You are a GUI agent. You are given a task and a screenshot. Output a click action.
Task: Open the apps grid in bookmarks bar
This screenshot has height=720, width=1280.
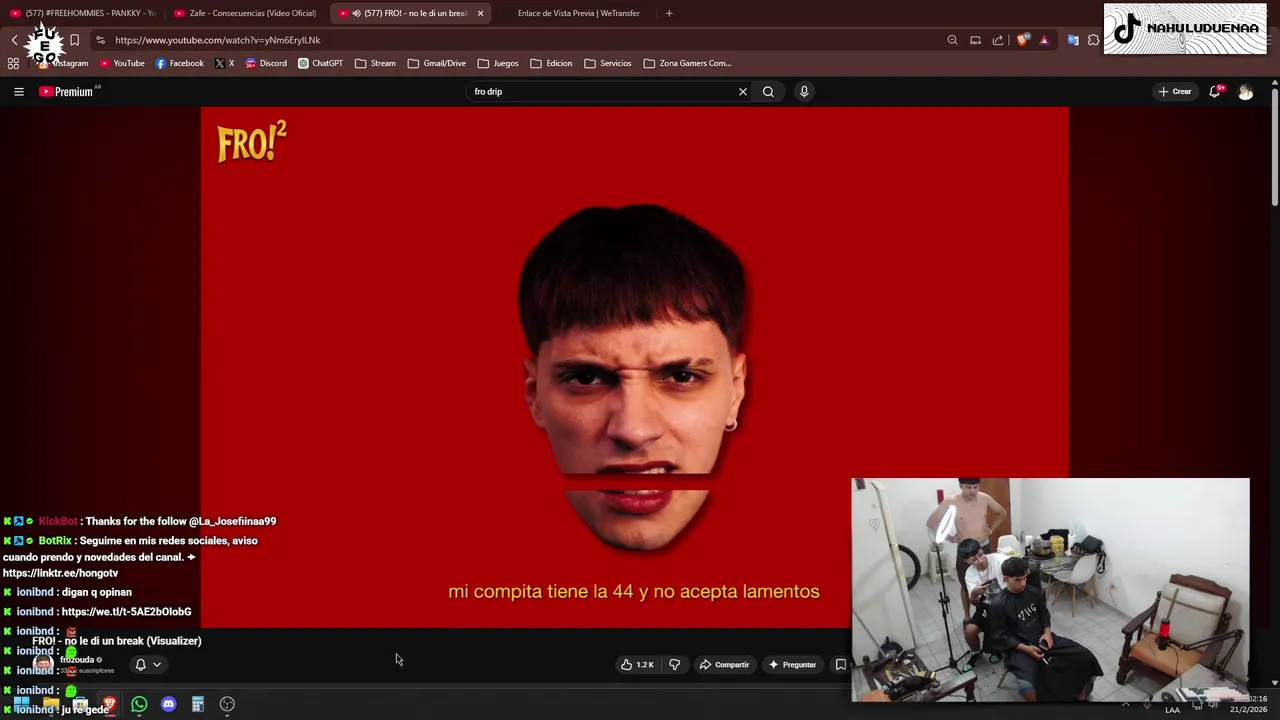pos(13,63)
